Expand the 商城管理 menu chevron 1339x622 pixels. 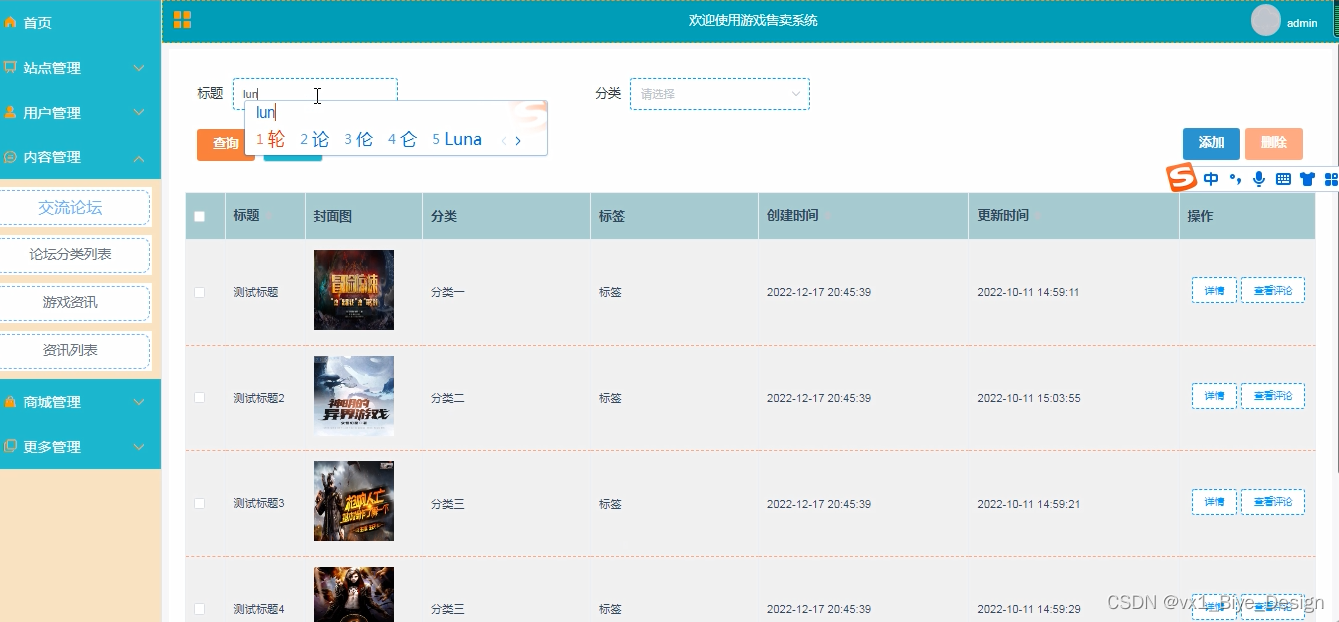tap(139, 402)
